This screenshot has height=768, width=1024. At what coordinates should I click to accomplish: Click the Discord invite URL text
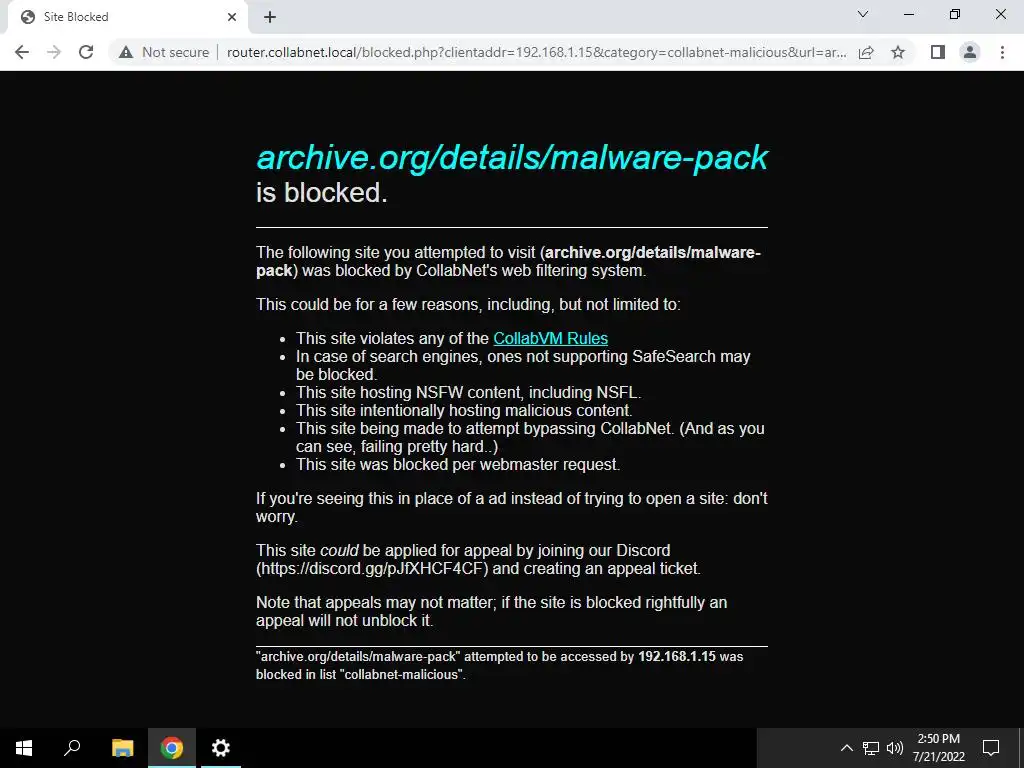[x=372, y=568]
